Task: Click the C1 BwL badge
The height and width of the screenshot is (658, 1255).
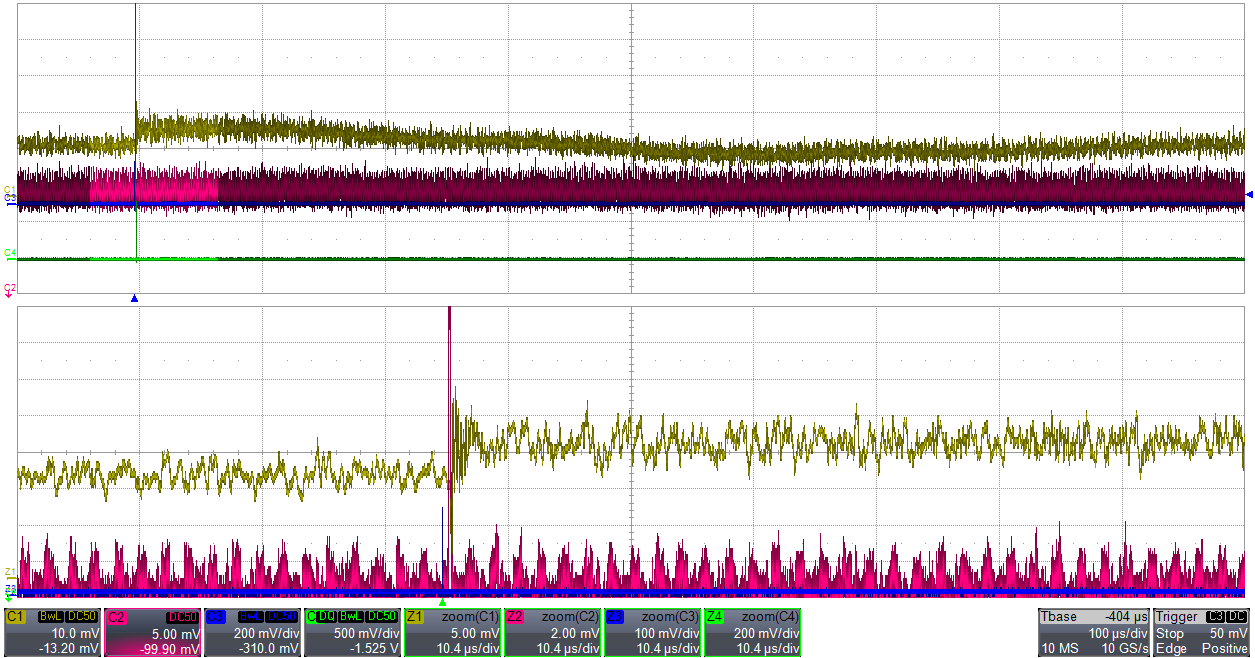Action: coord(50,617)
